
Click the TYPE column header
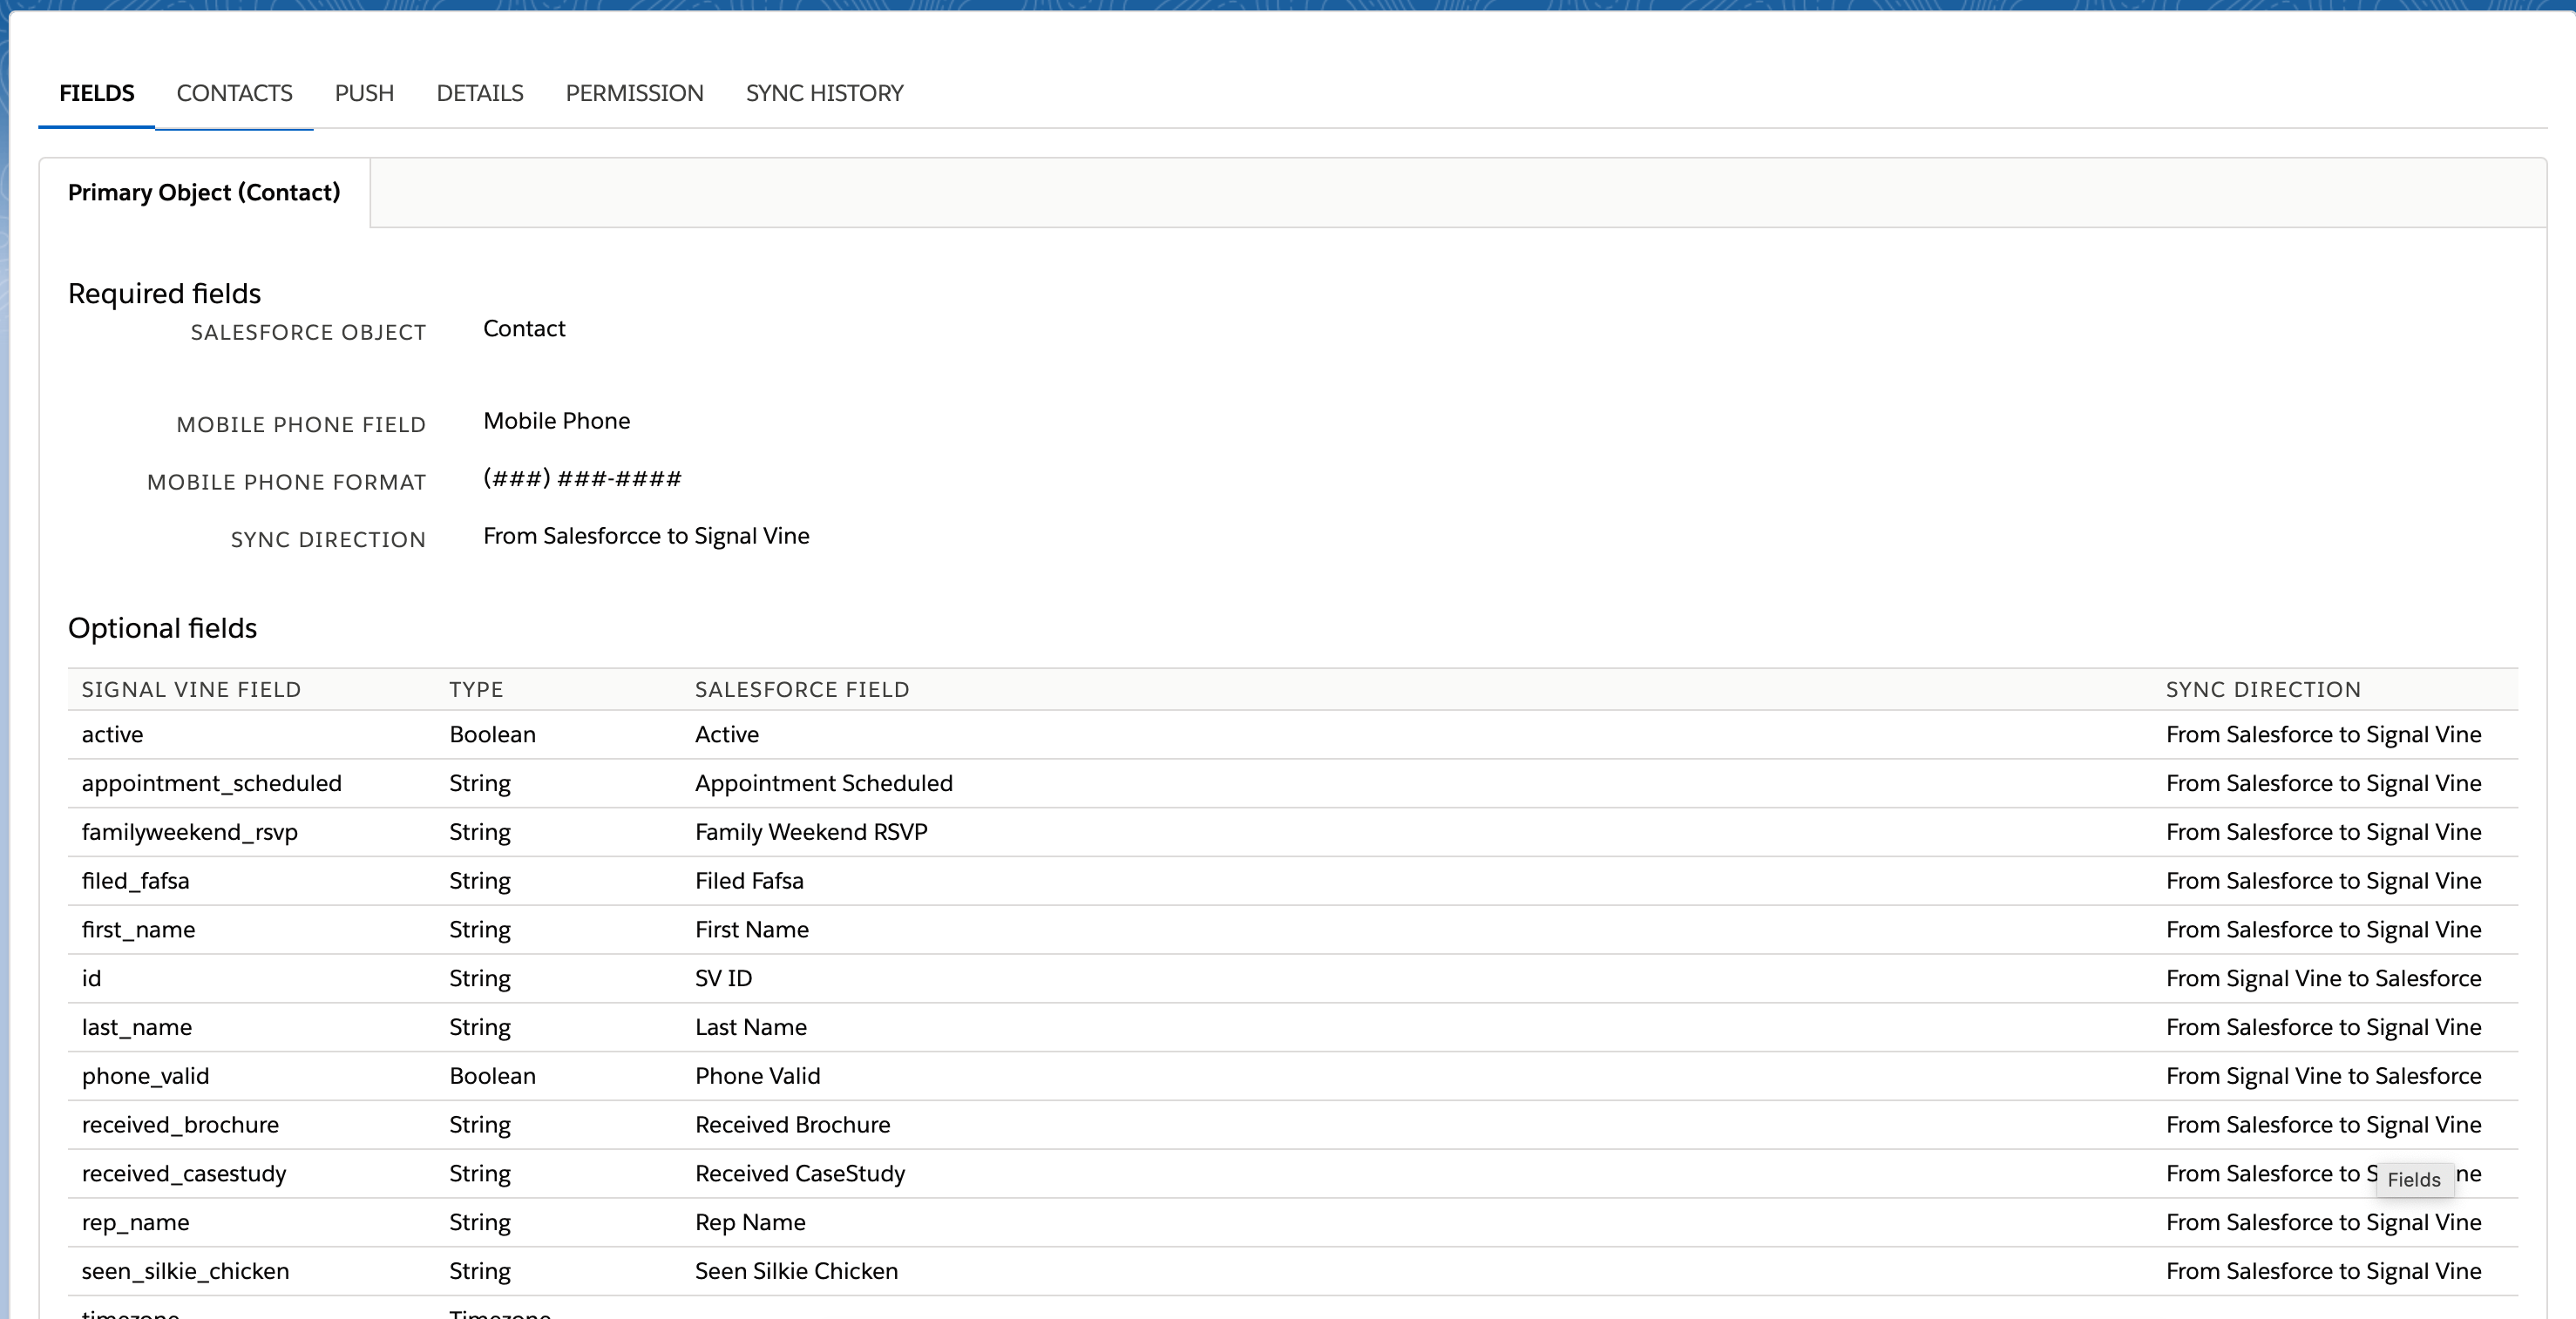(x=476, y=689)
